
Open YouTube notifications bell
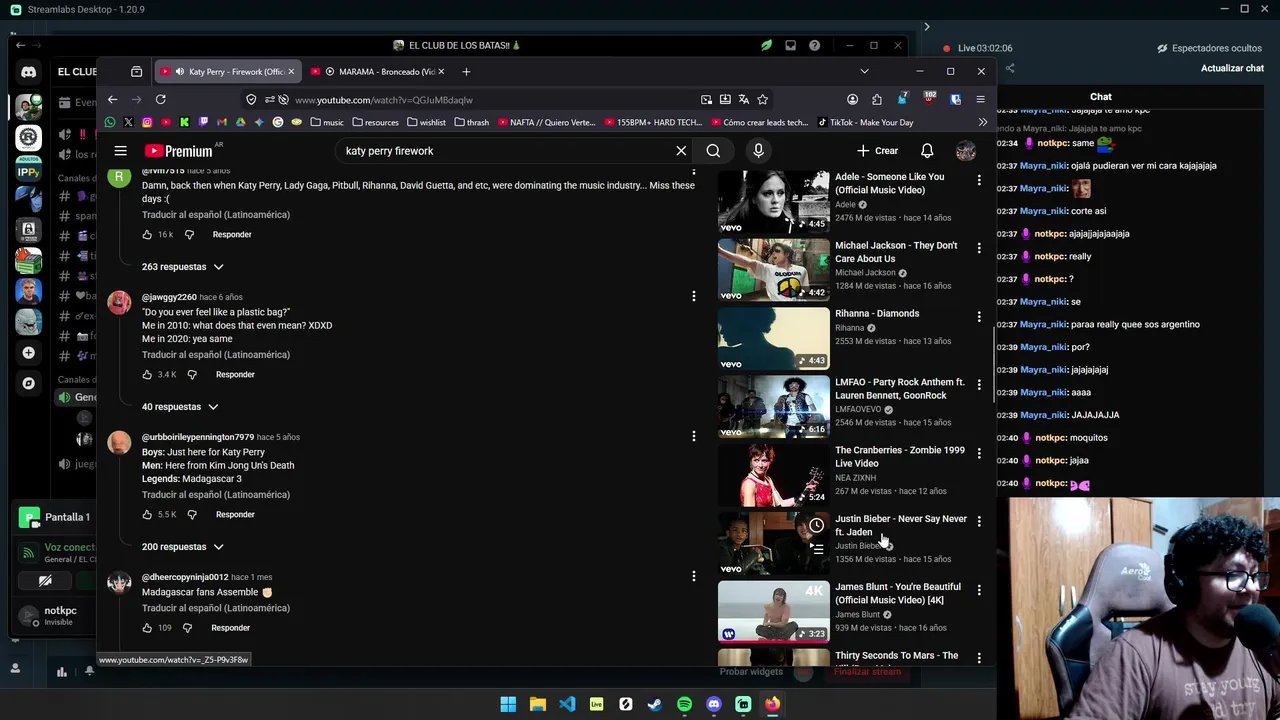(x=927, y=151)
